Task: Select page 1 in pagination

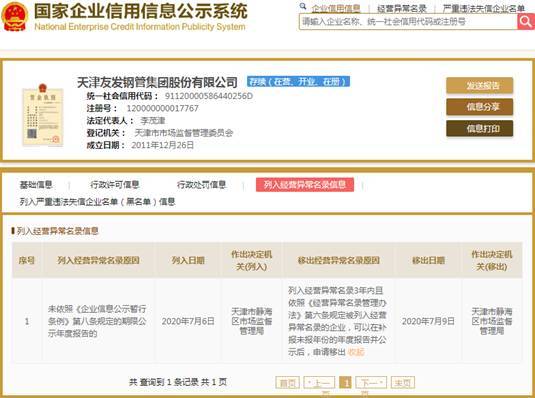Action: tap(345, 383)
